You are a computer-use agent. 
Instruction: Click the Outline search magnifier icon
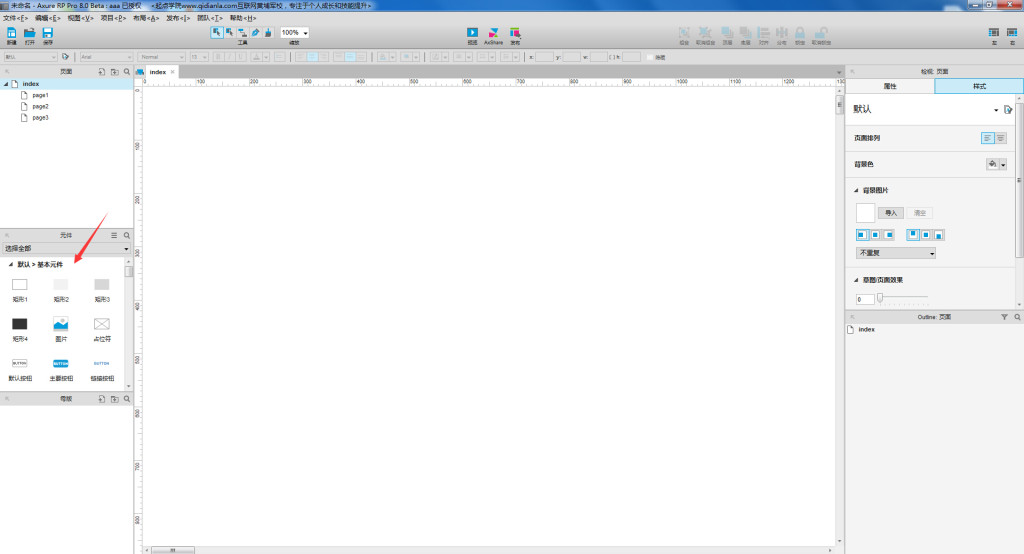[x=1017, y=317]
